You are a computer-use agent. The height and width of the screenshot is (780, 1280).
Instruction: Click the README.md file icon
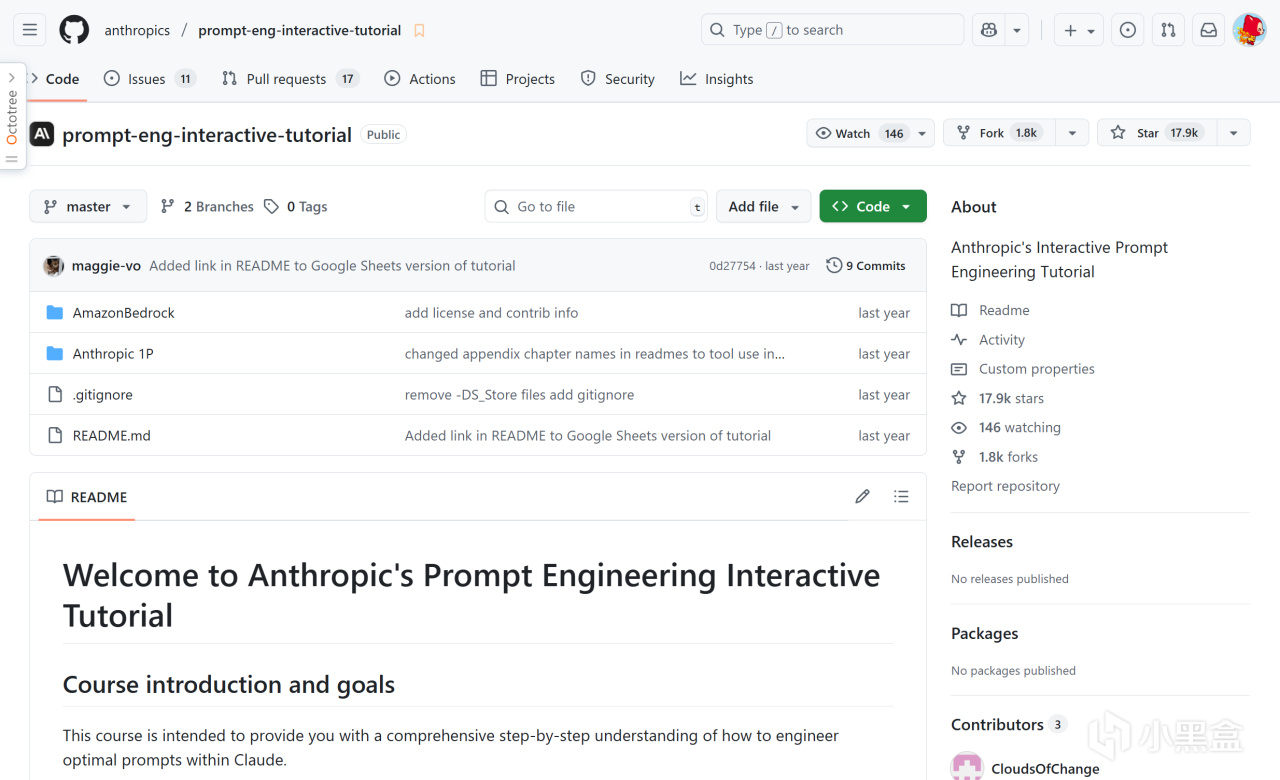(55, 436)
